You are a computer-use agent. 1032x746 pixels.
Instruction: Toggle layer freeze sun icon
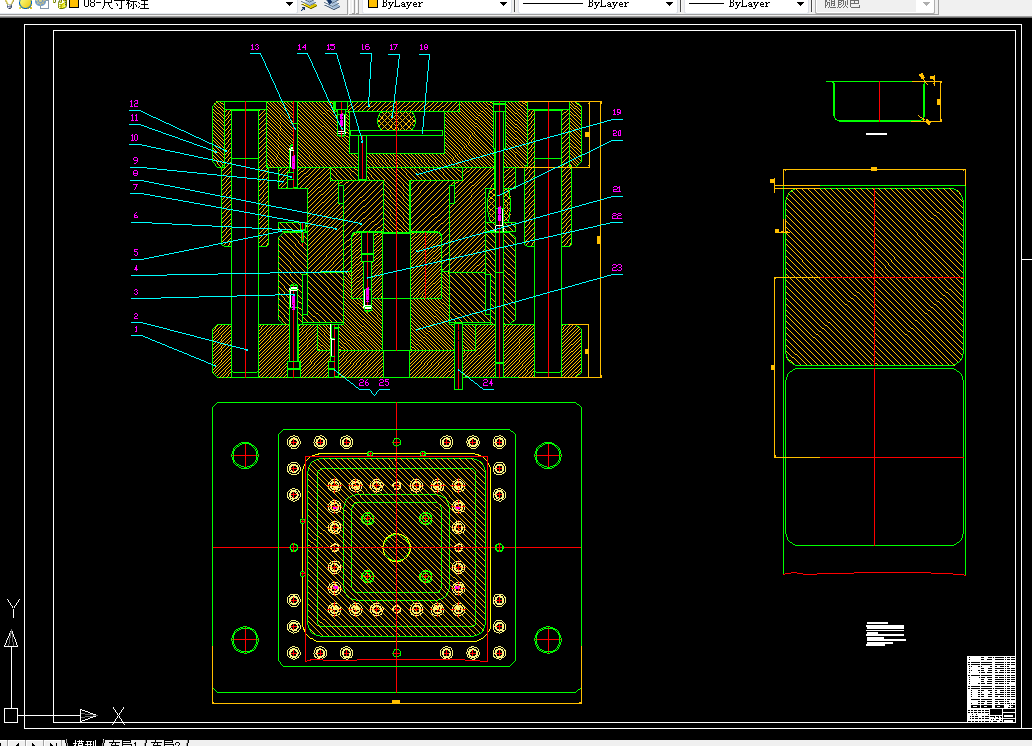(x=25, y=3)
